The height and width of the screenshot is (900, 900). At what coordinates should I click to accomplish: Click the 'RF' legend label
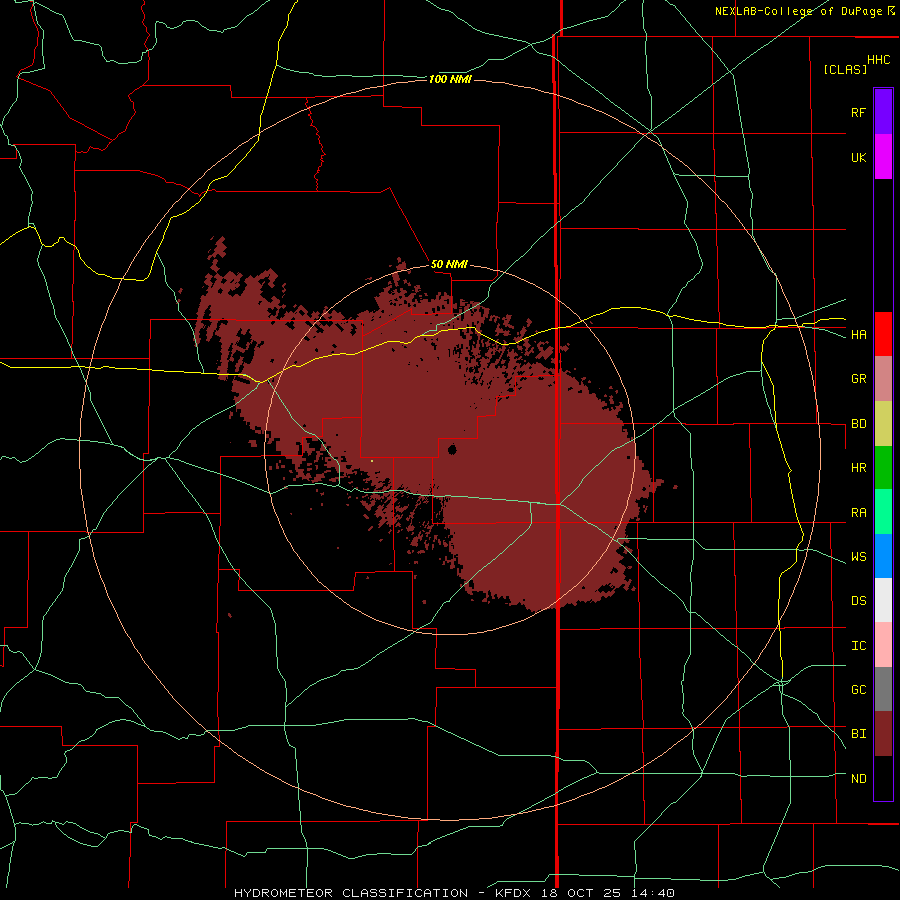858,112
